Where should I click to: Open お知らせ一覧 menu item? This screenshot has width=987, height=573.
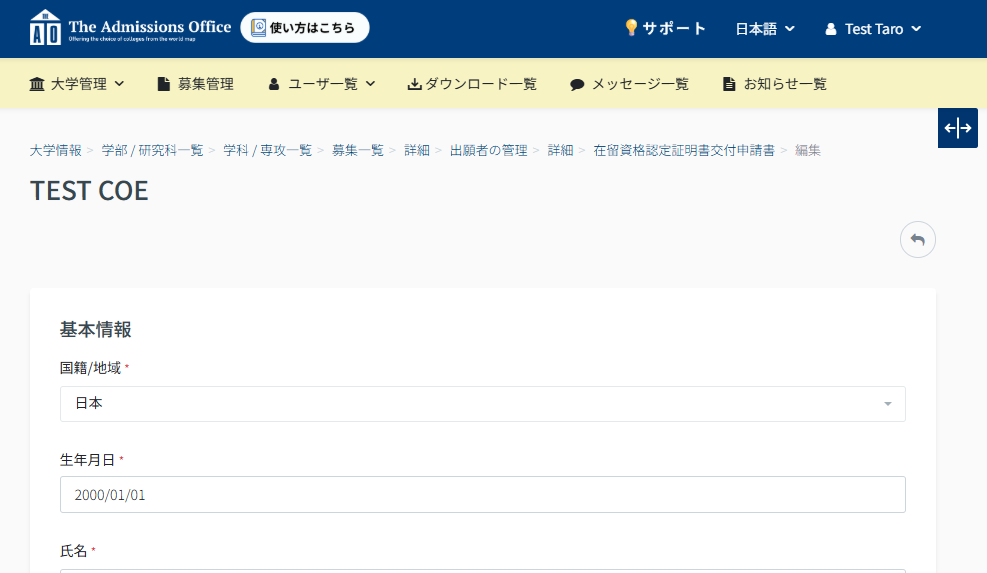774,84
